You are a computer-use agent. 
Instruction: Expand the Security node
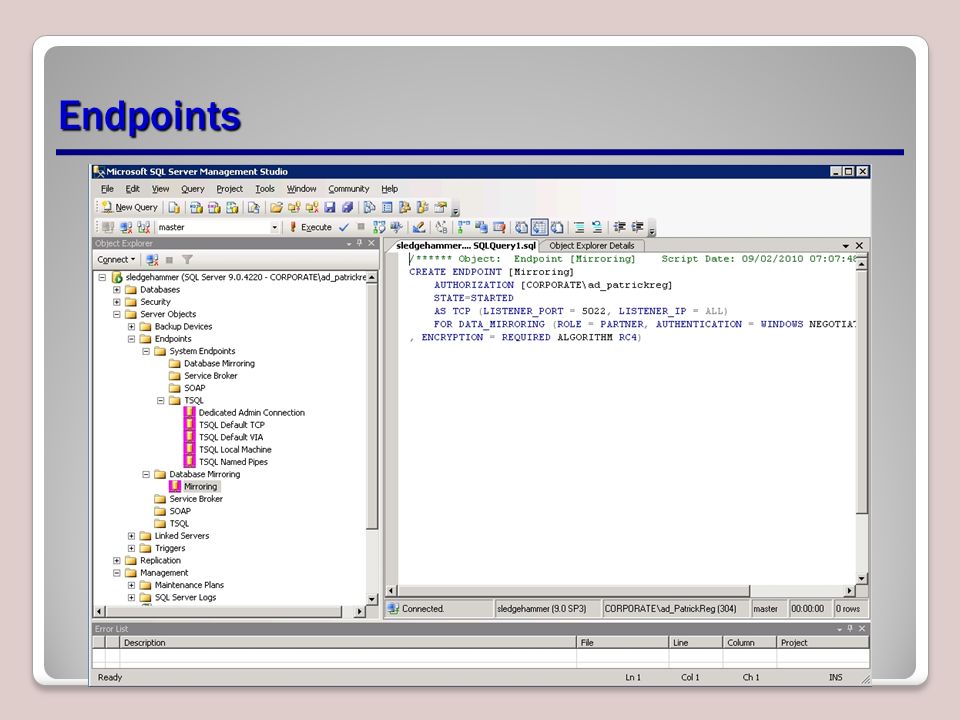coord(116,302)
